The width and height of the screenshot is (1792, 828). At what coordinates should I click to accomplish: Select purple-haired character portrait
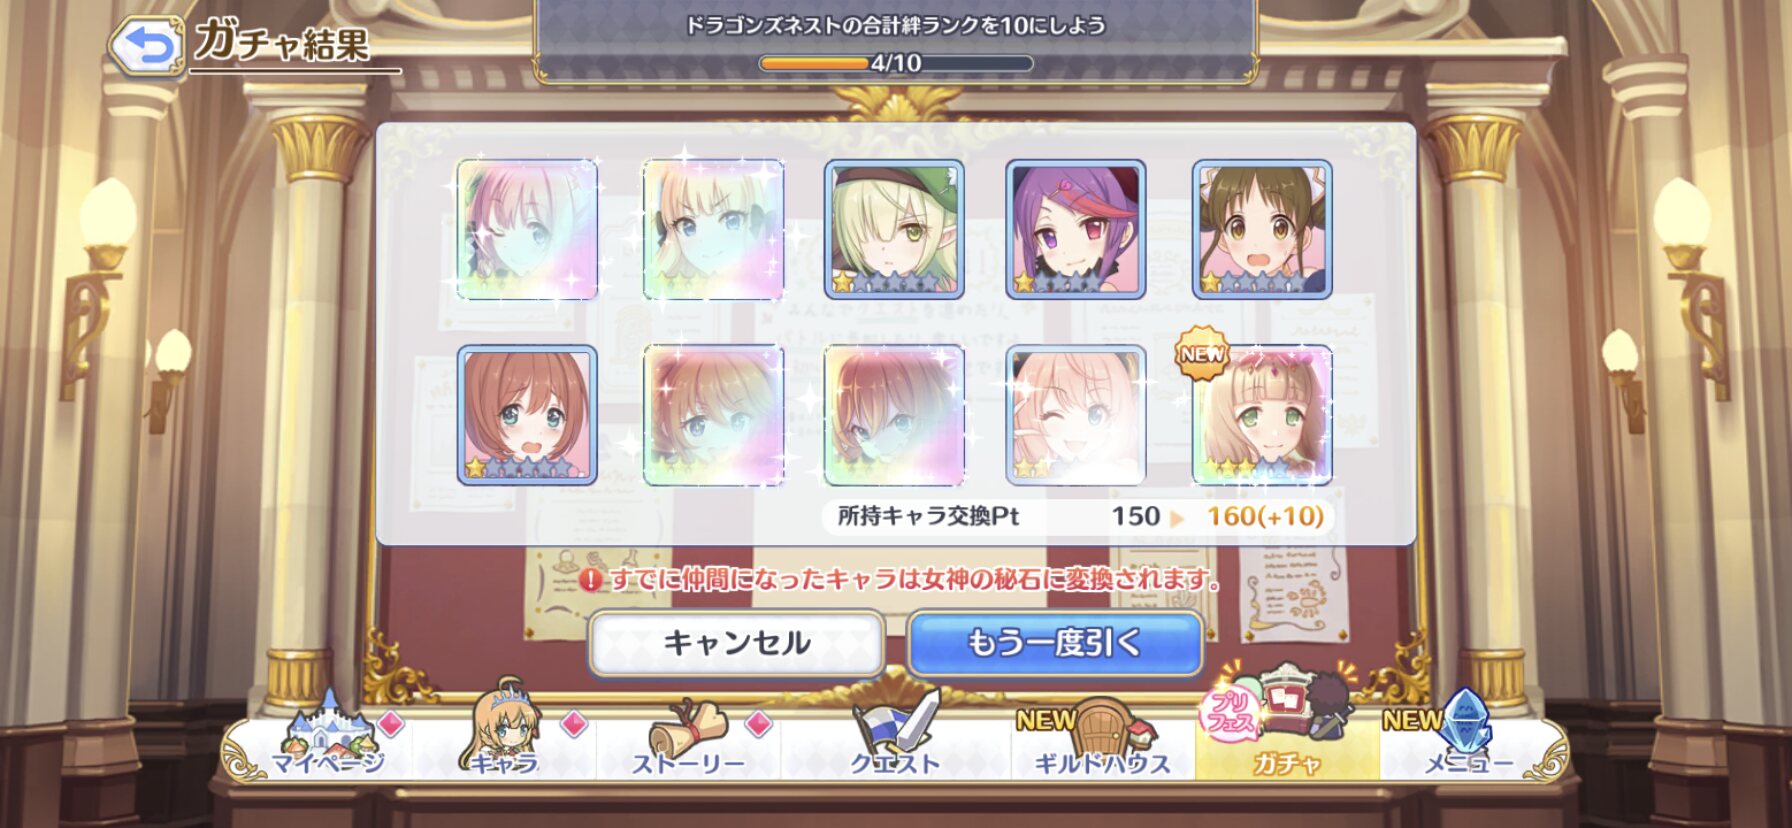pos(1075,230)
